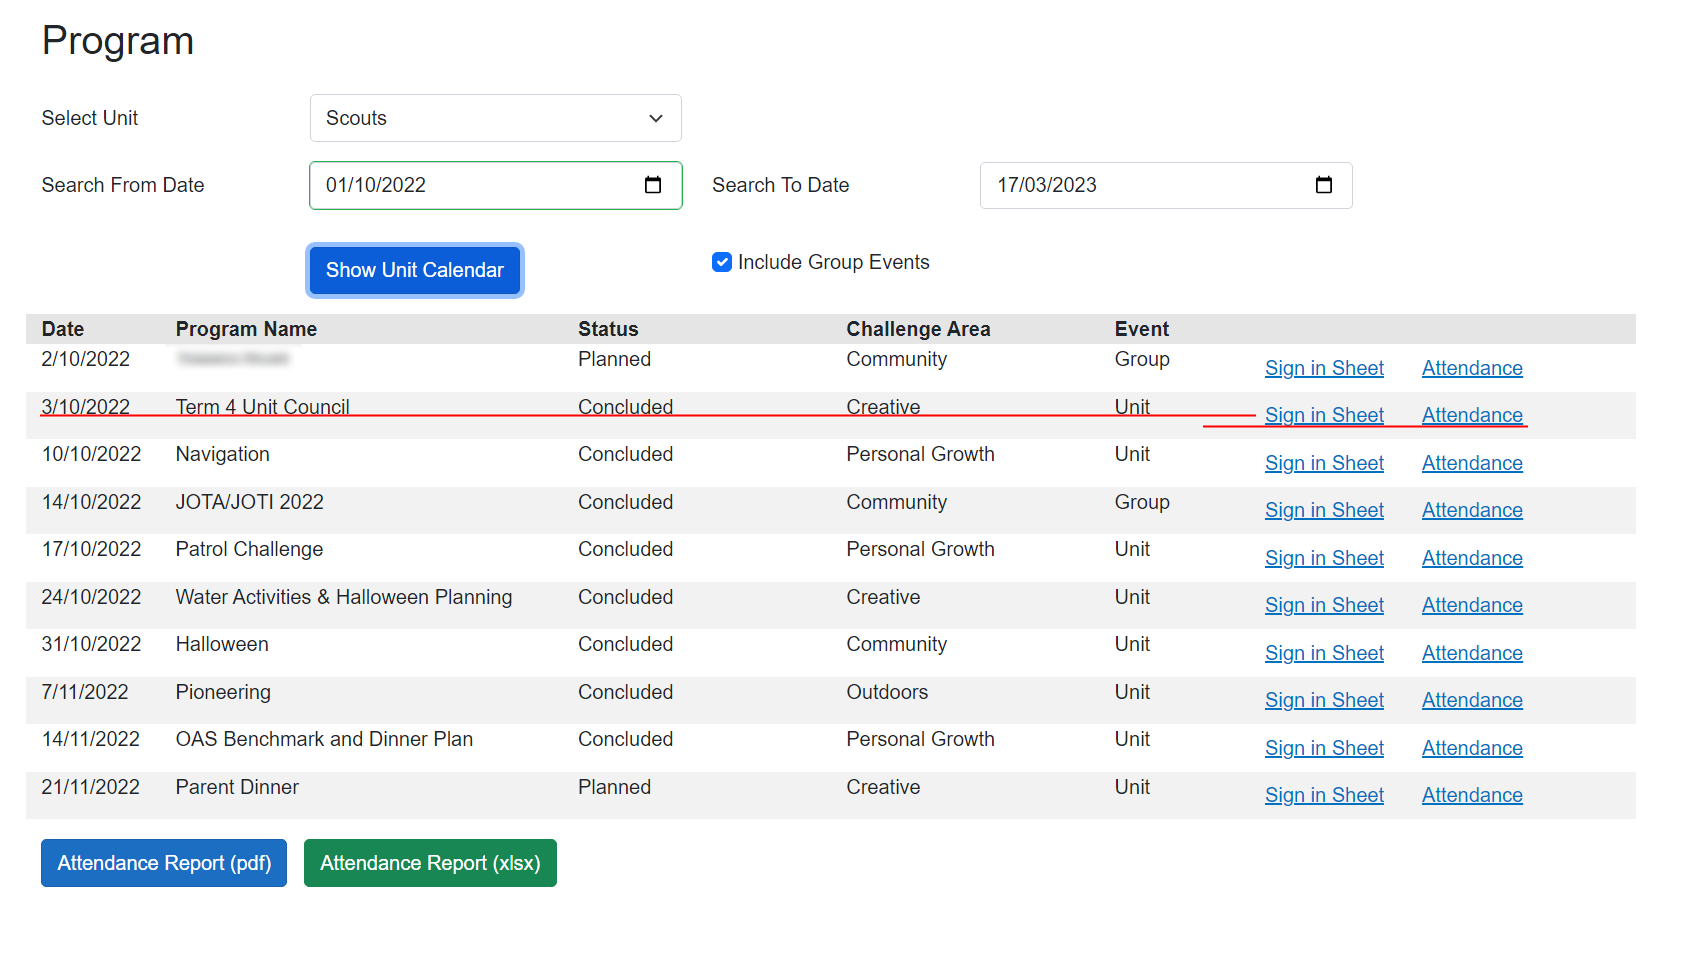Open Attendance for Parent Dinner

tap(1471, 794)
